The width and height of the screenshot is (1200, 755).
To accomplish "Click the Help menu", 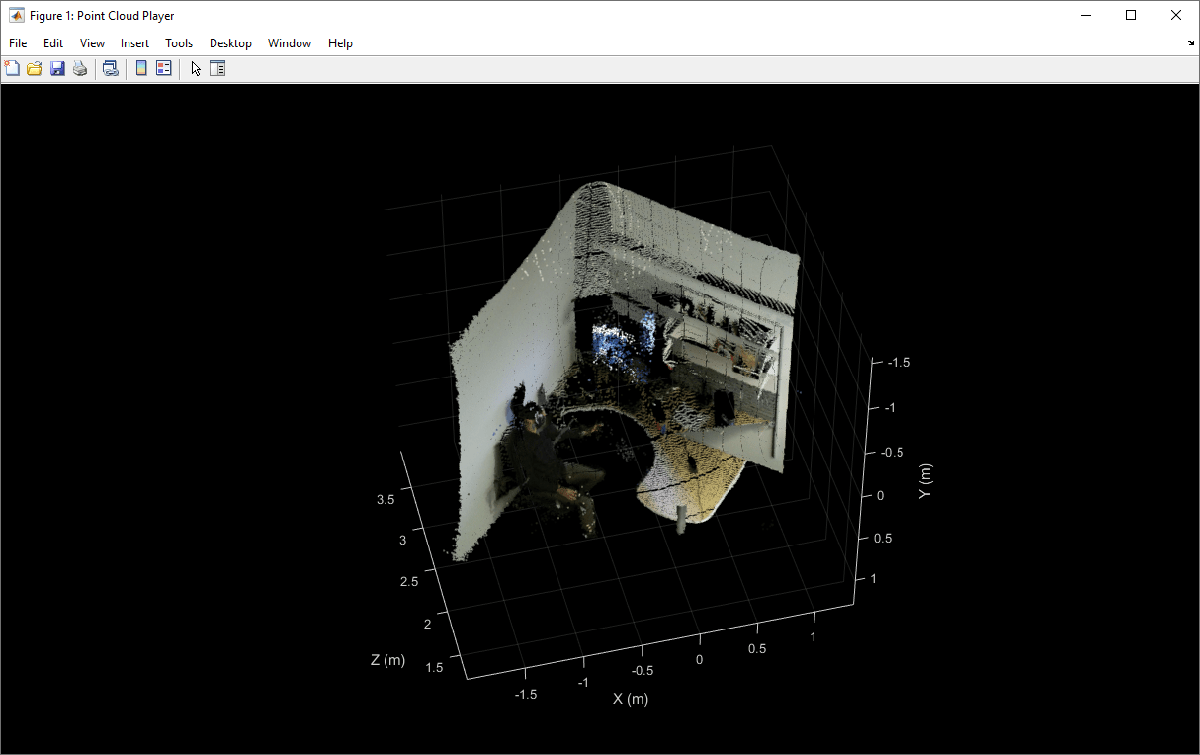I will pyautogui.click(x=340, y=43).
